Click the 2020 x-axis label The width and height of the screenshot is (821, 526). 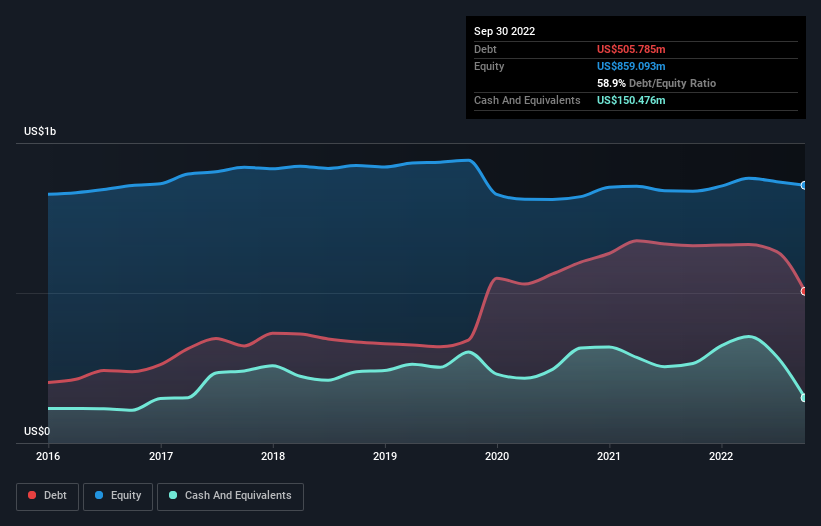tap(497, 456)
